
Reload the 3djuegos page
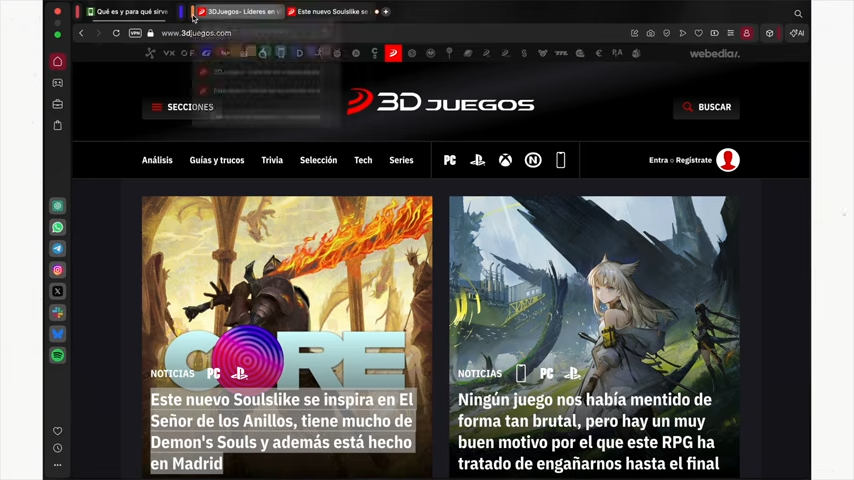click(116, 33)
